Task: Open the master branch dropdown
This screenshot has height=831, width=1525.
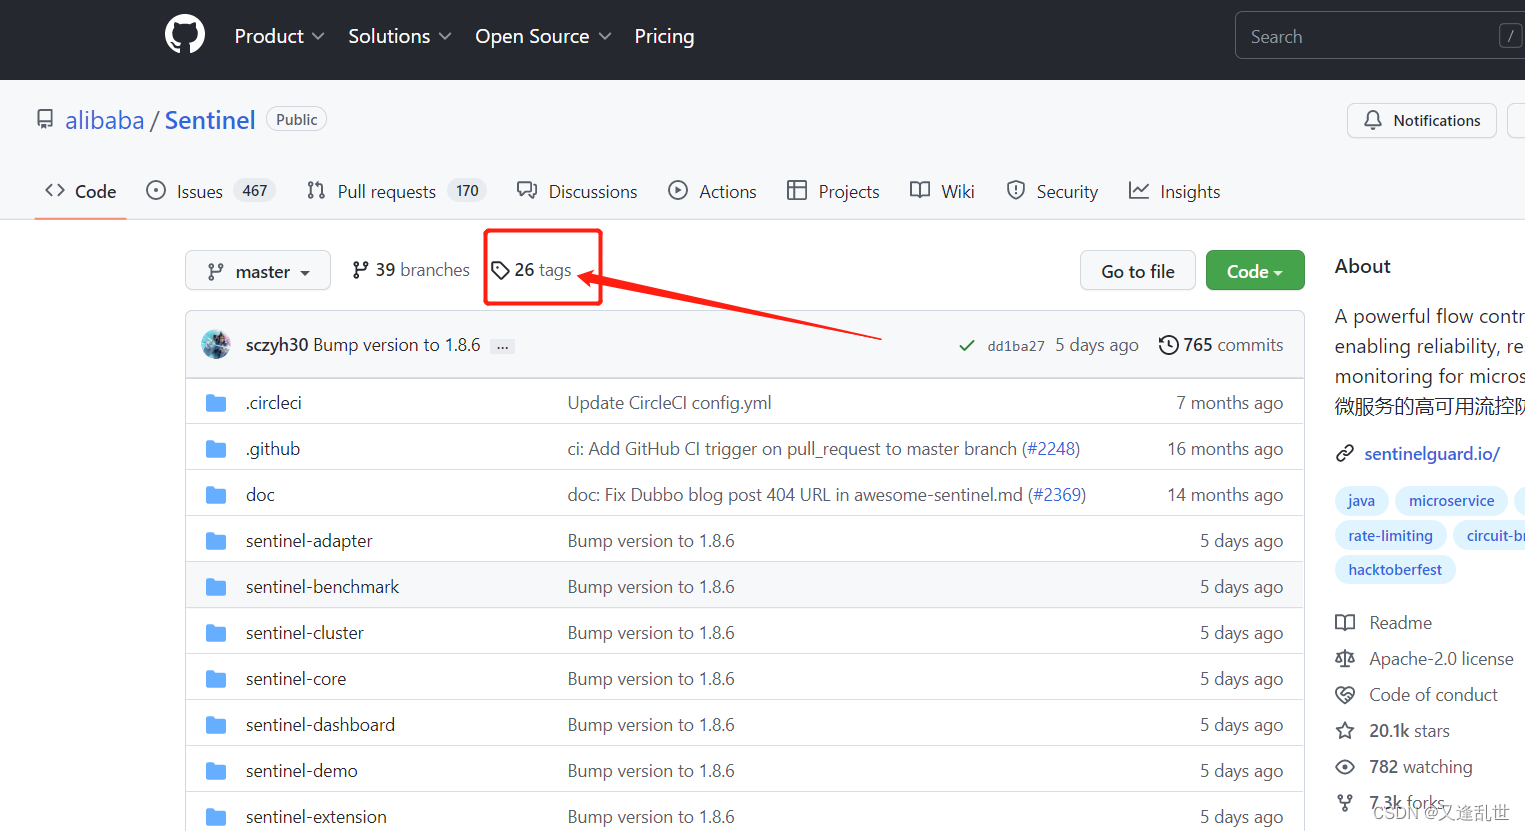Action: point(258,271)
